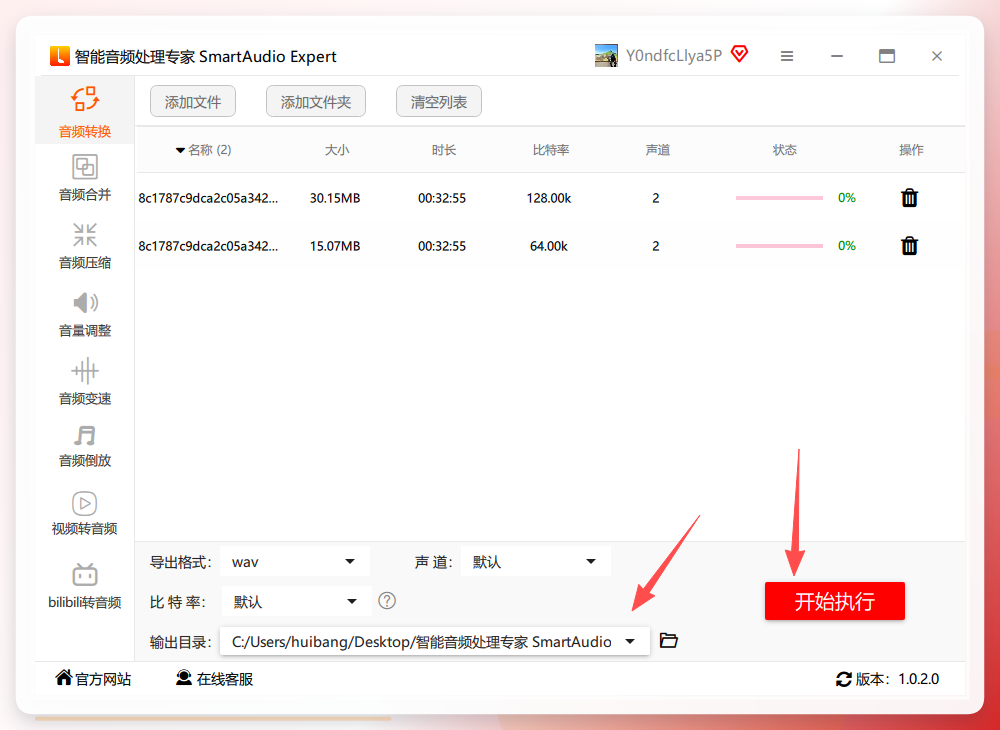Open the bilibili转音频 module
Viewport: 1000px width, 730px height.
(85, 585)
